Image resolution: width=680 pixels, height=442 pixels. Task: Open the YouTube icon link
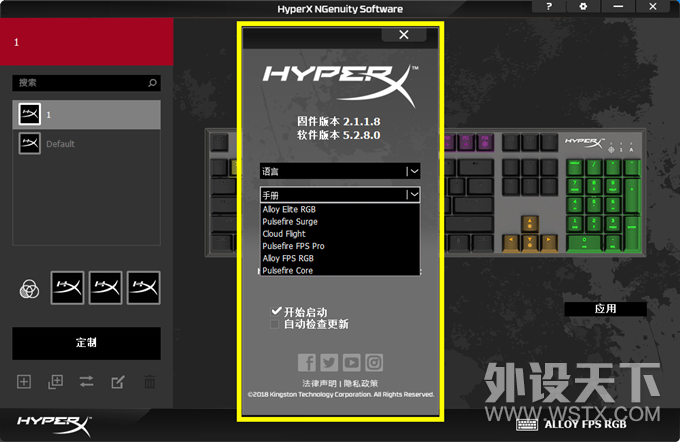351,363
